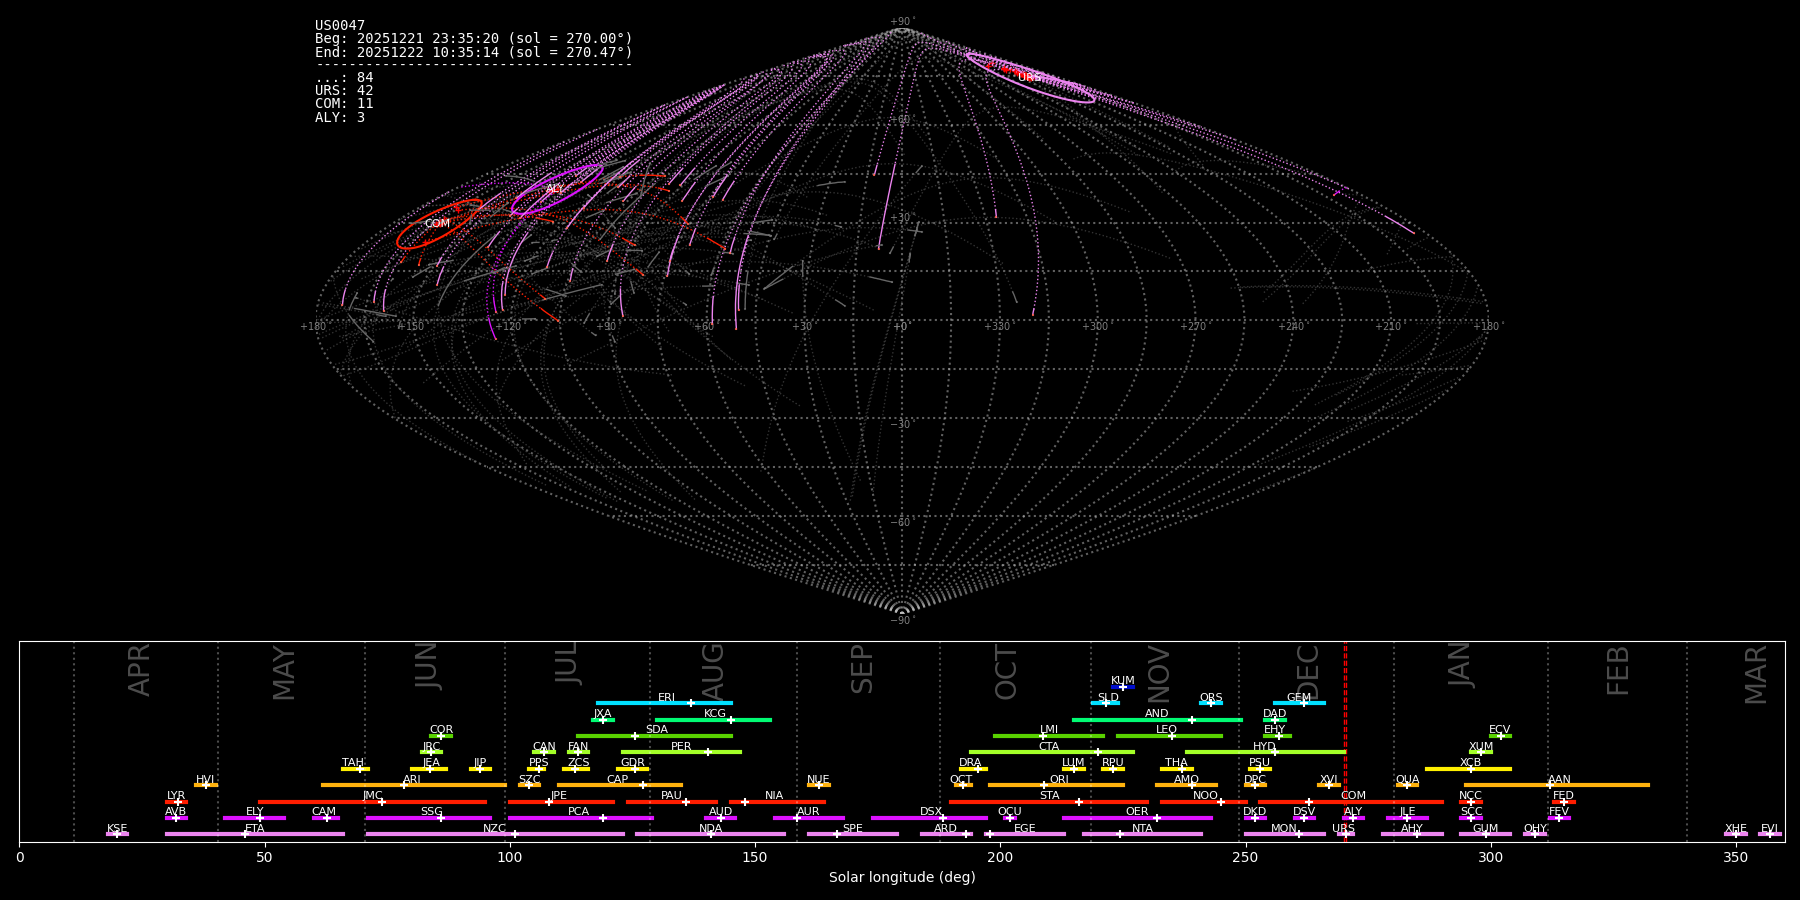Viewport: 1800px width, 900px height.
Task: Click the HYD shower bar
Action: point(1265,752)
